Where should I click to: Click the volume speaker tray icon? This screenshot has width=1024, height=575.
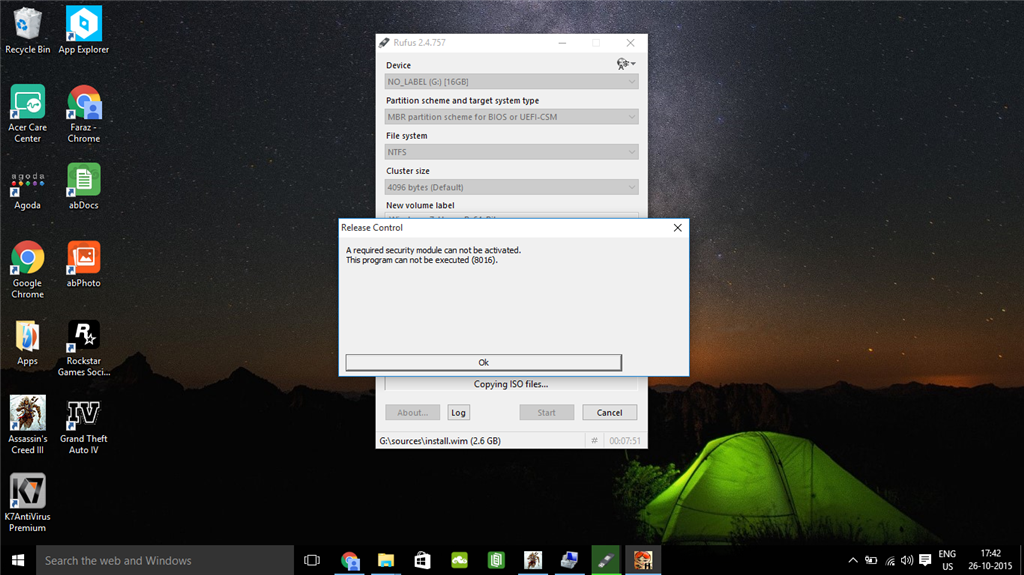(x=907, y=560)
